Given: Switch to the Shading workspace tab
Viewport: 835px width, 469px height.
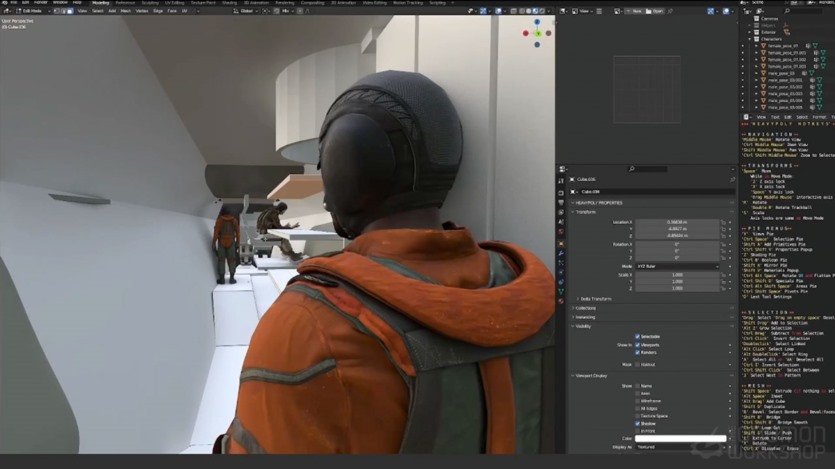Looking at the screenshot, I should [x=229, y=3].
